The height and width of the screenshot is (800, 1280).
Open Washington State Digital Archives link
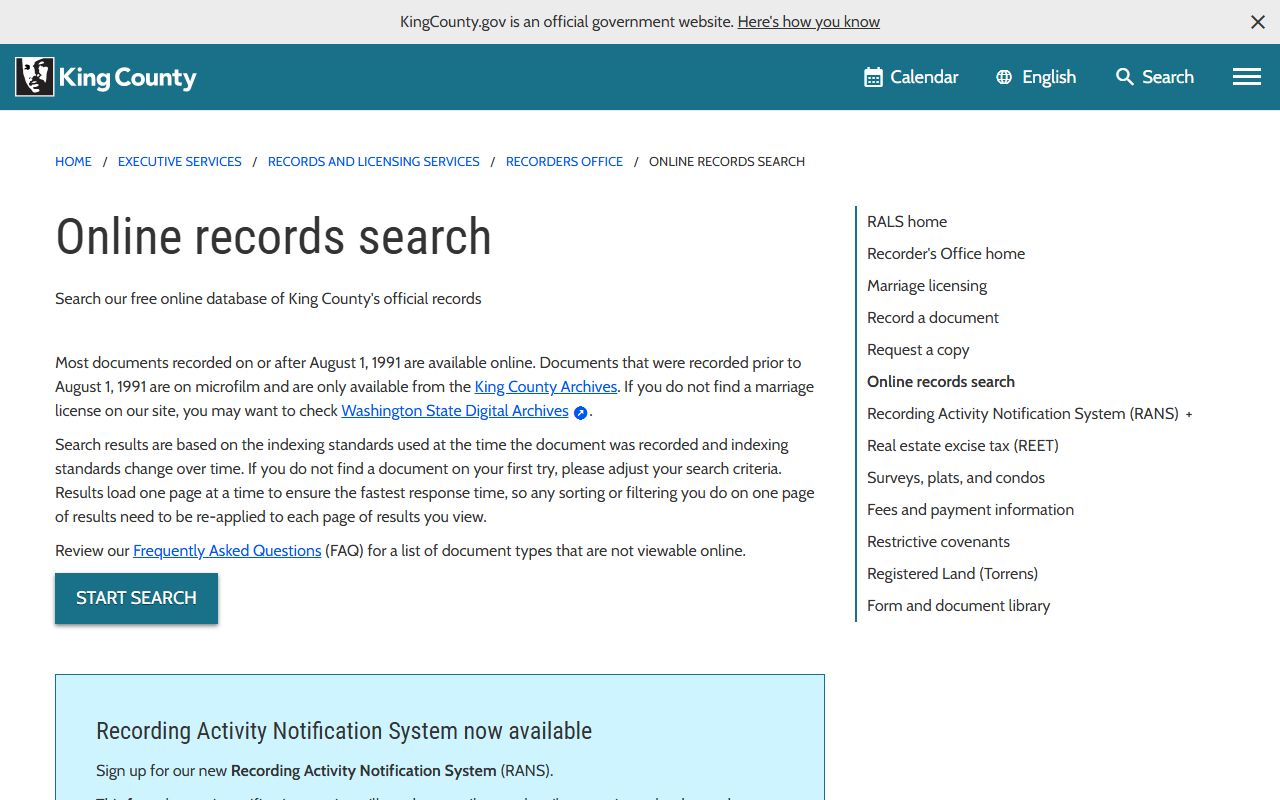click(455, 411)
